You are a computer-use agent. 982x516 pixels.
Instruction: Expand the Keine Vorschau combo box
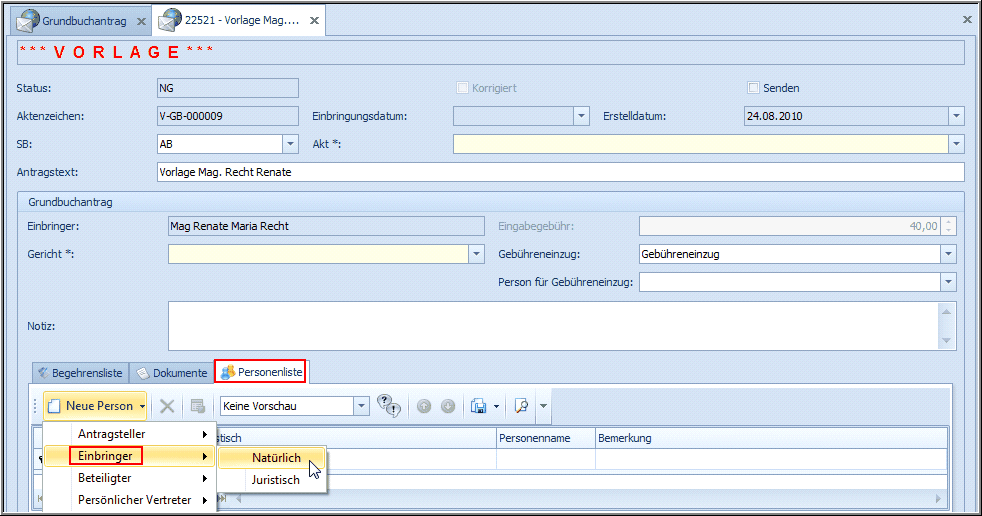pyautogui.click(x=361, y=406)
